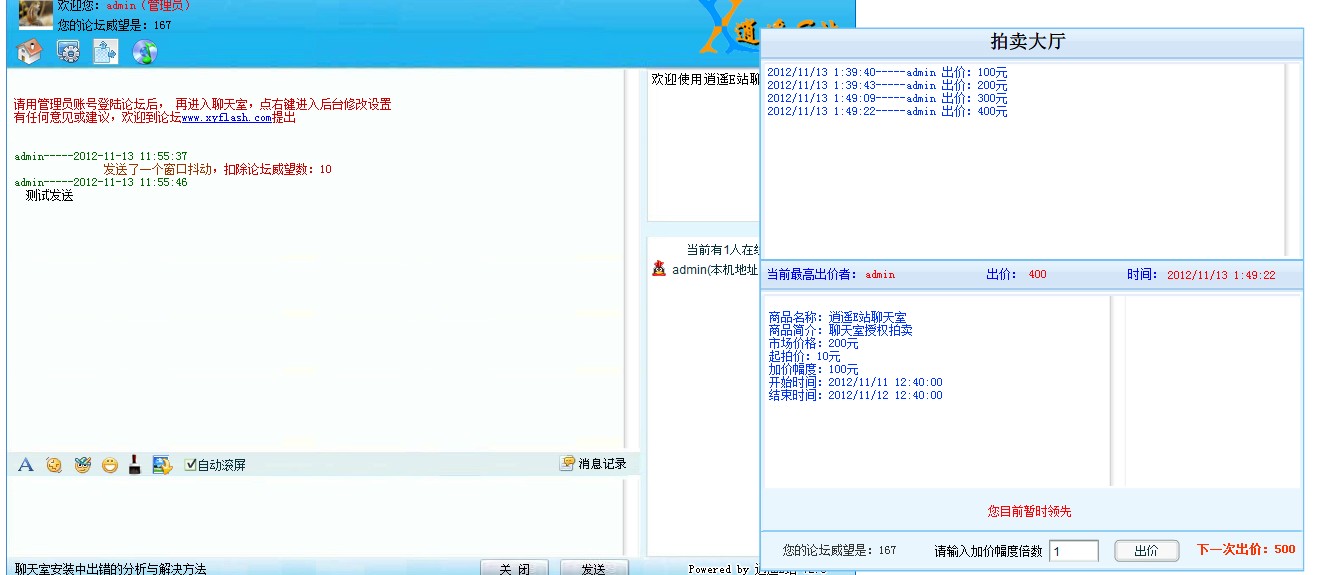Click admin timestamp 11:55:37 in chat
1320x575 pixels.
coord(101,157)
